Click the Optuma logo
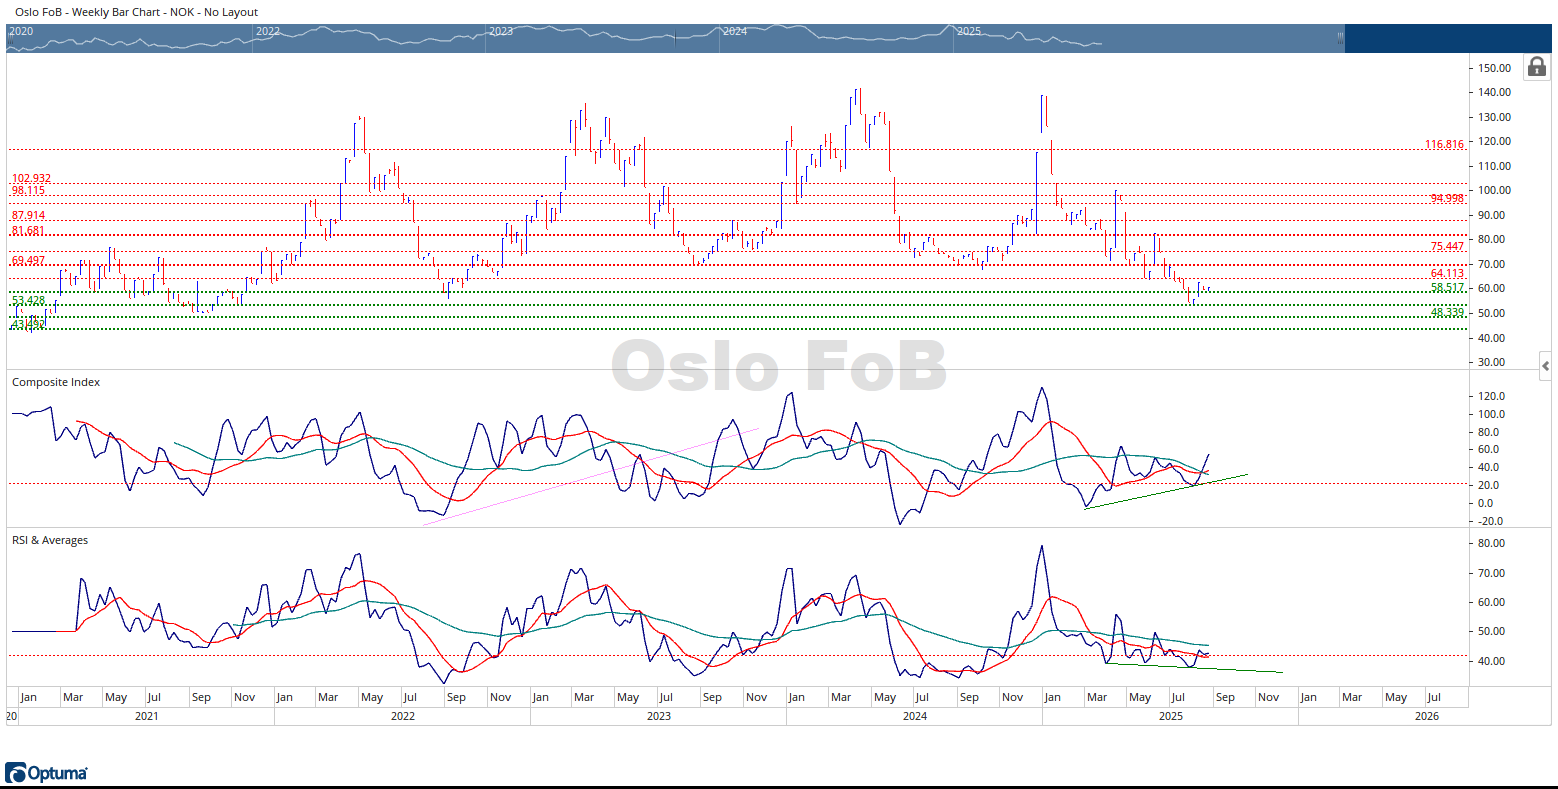The image size is (1558, 789). click(x=46, y=773)
